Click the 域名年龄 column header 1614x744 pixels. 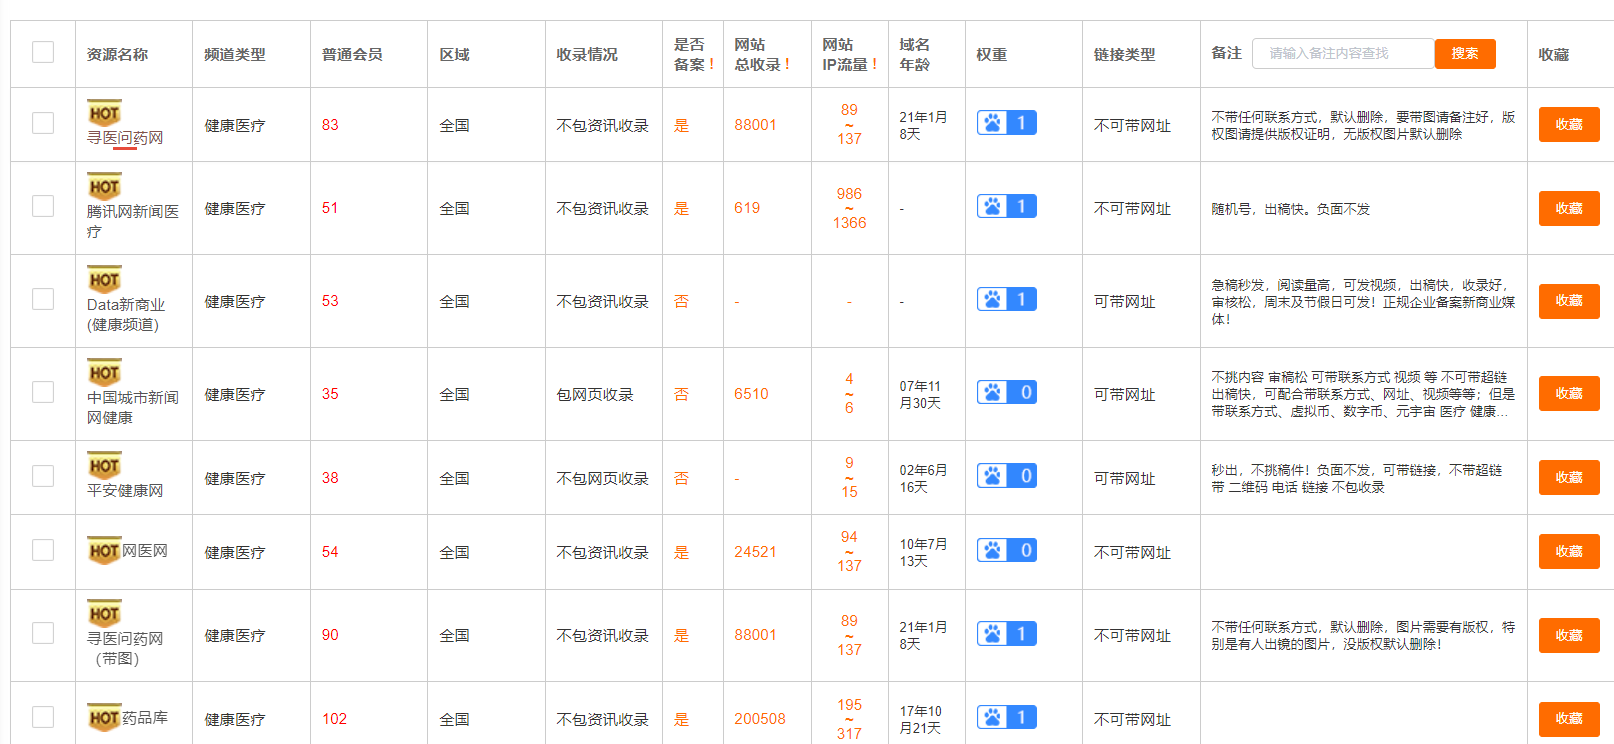914,54
